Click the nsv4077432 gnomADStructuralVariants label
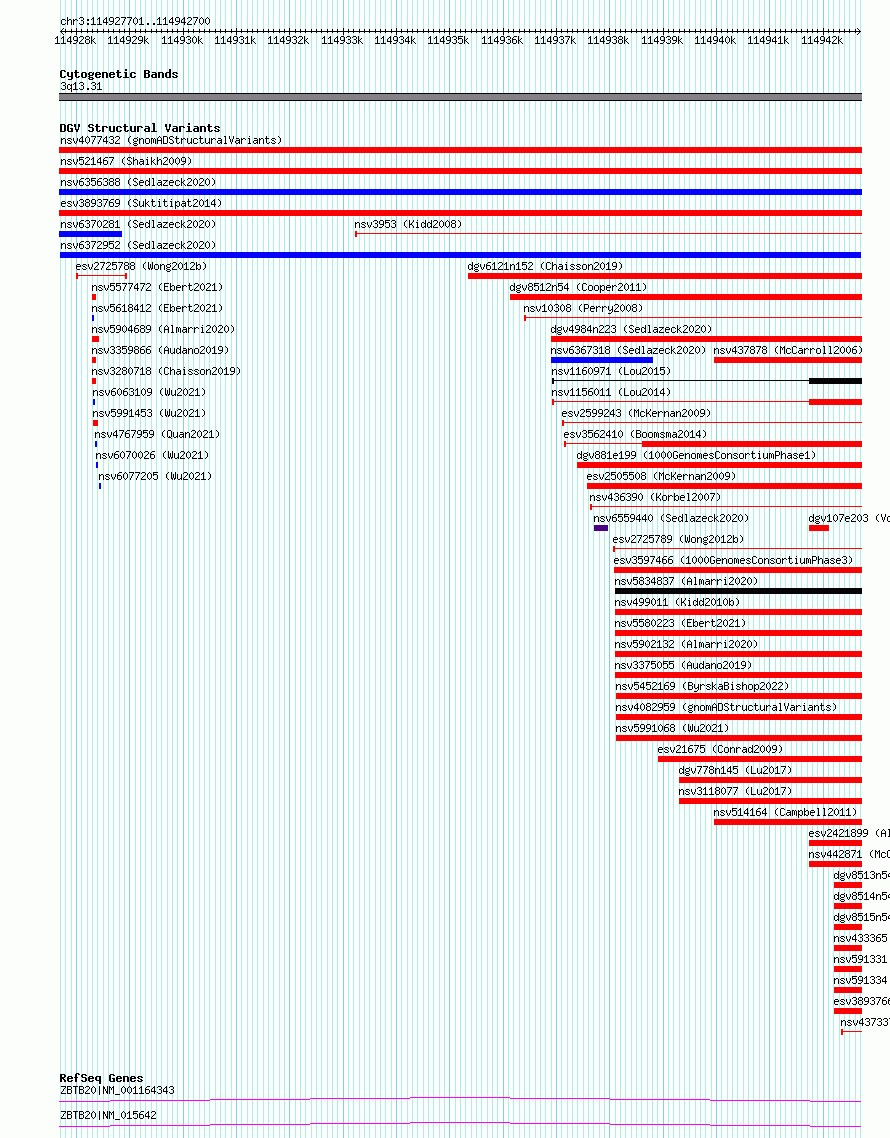The image size is (890, 1138). coord(171,140)
